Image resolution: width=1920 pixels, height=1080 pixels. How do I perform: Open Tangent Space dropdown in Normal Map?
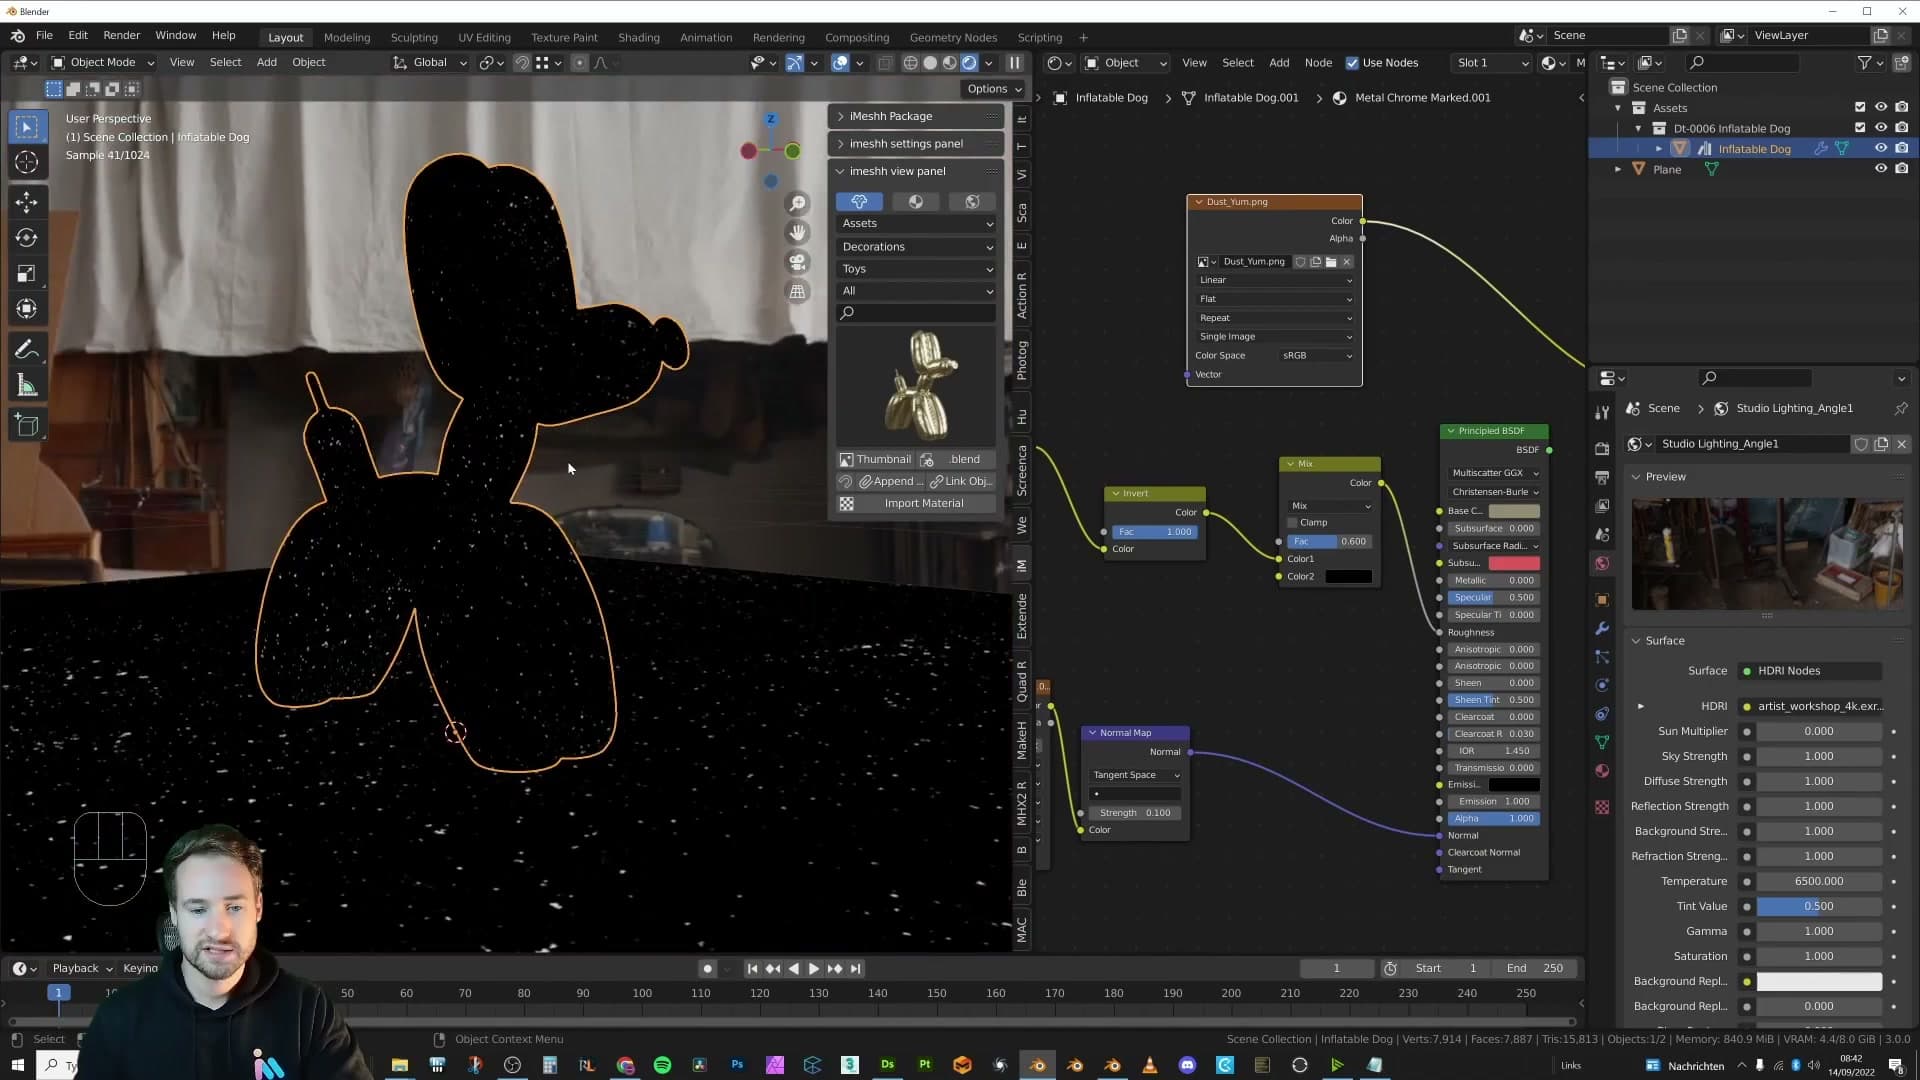[1135, 775]
